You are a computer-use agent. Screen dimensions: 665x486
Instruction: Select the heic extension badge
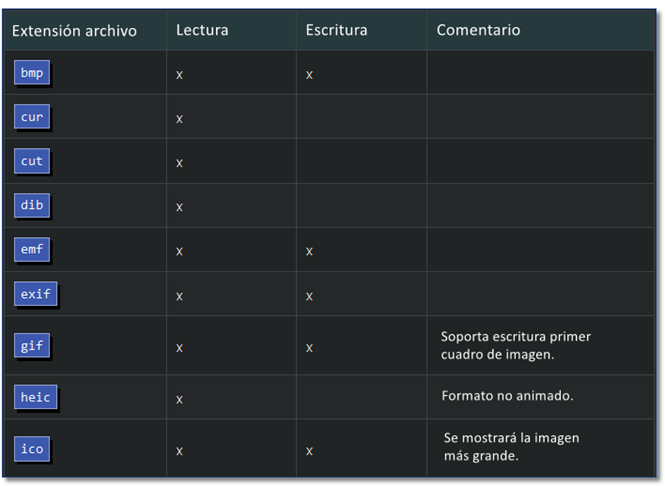(36, 397)
